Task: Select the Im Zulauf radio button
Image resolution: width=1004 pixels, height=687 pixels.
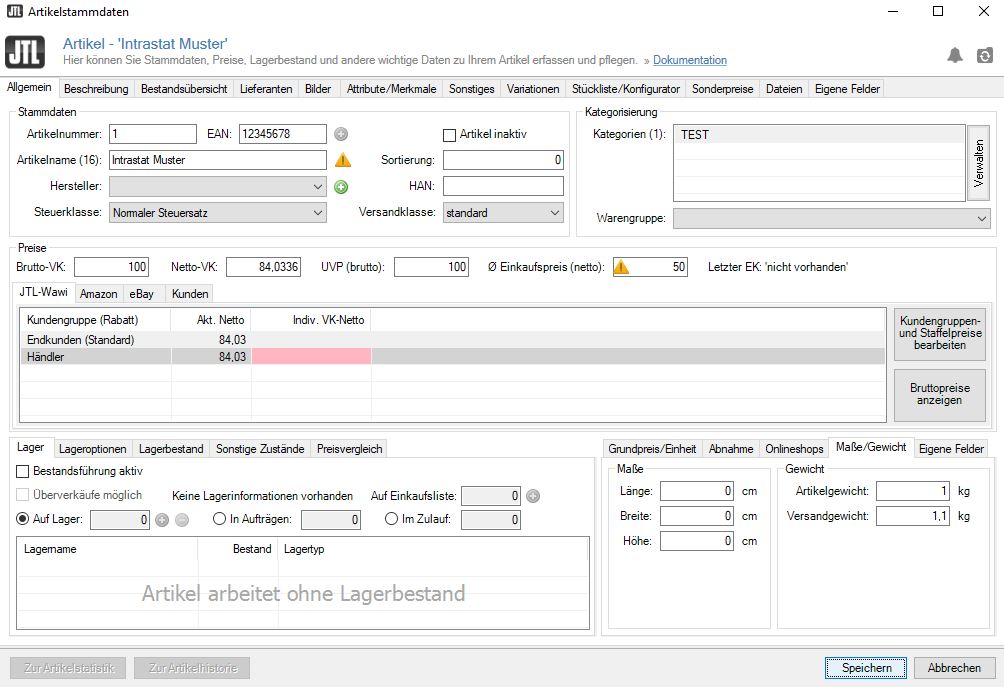Action: [391, 519]
